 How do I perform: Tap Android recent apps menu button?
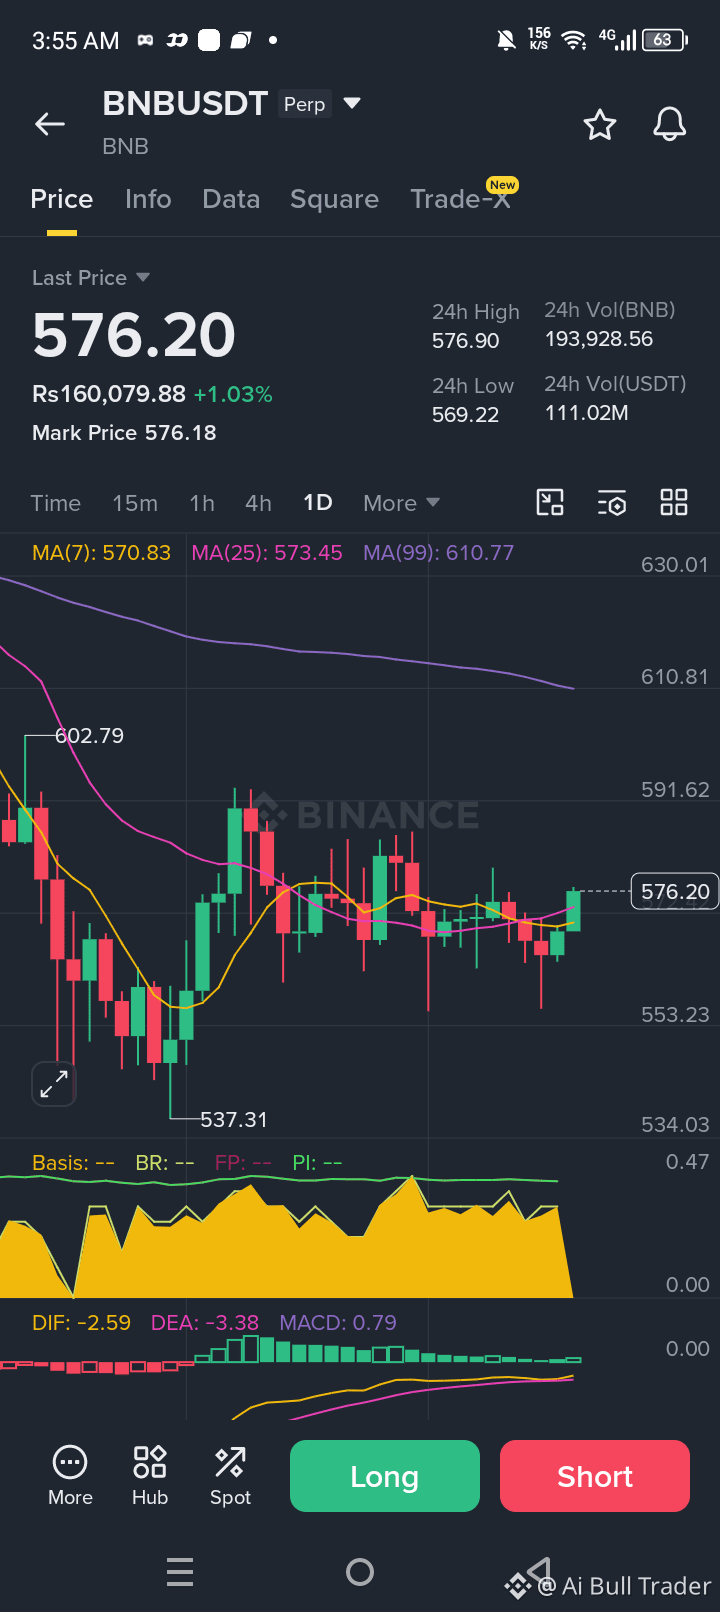click(180, 1572)
